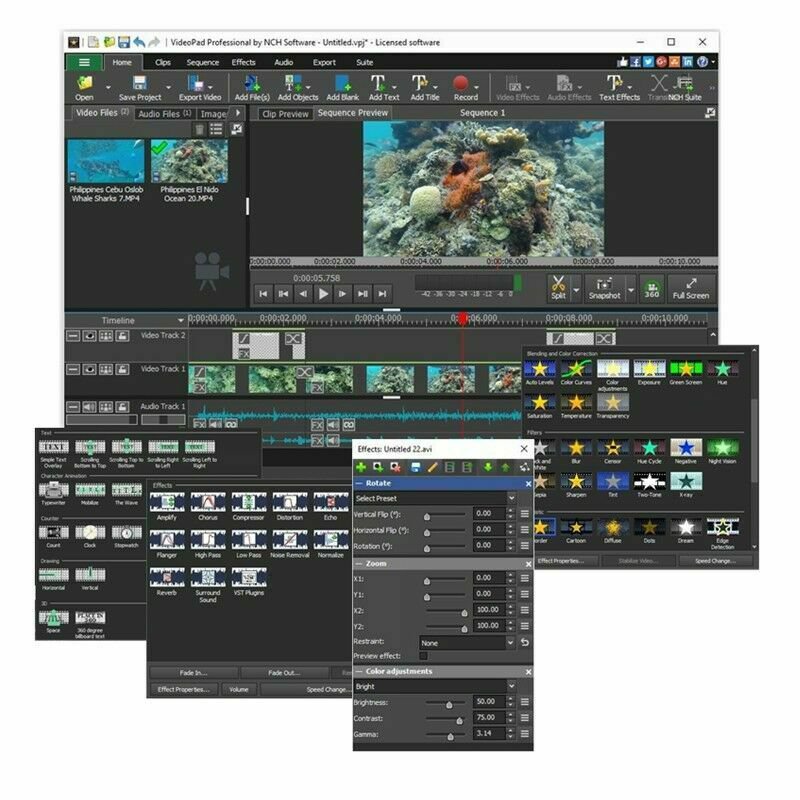
Task: Choose the Color Curves effect
Action: [x=576, y=372]
